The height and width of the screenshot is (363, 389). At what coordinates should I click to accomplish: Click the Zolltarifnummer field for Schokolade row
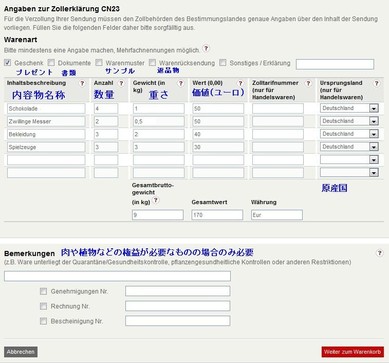pyautogui.click(x=278, y=108)
